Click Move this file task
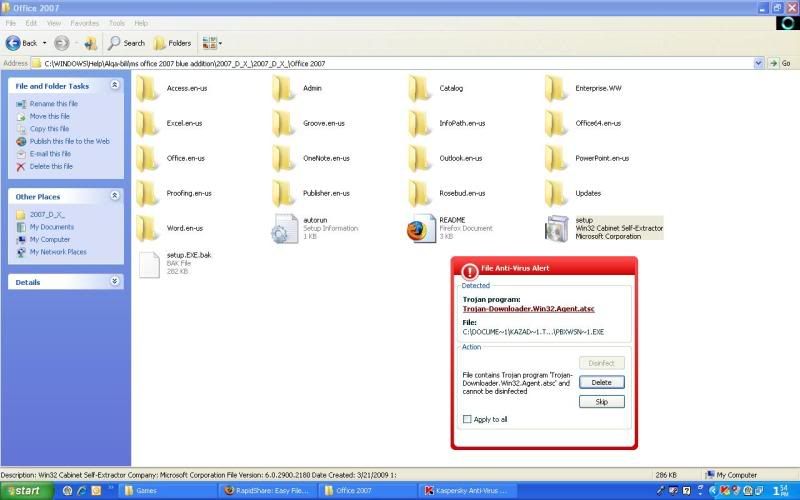 [49, 116]
